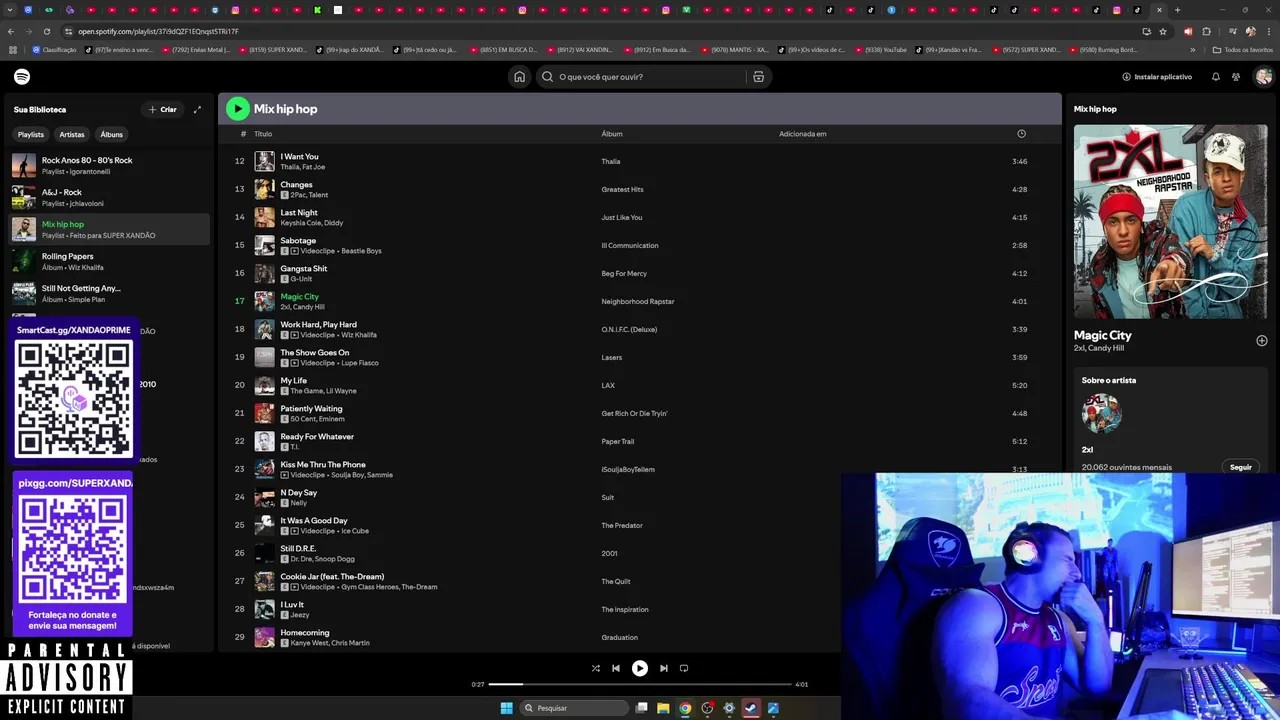Screen dimensions: 1280x720
Task: Open the 2xl artist avatar in Sobre o artista
Action: point(1101,413)
